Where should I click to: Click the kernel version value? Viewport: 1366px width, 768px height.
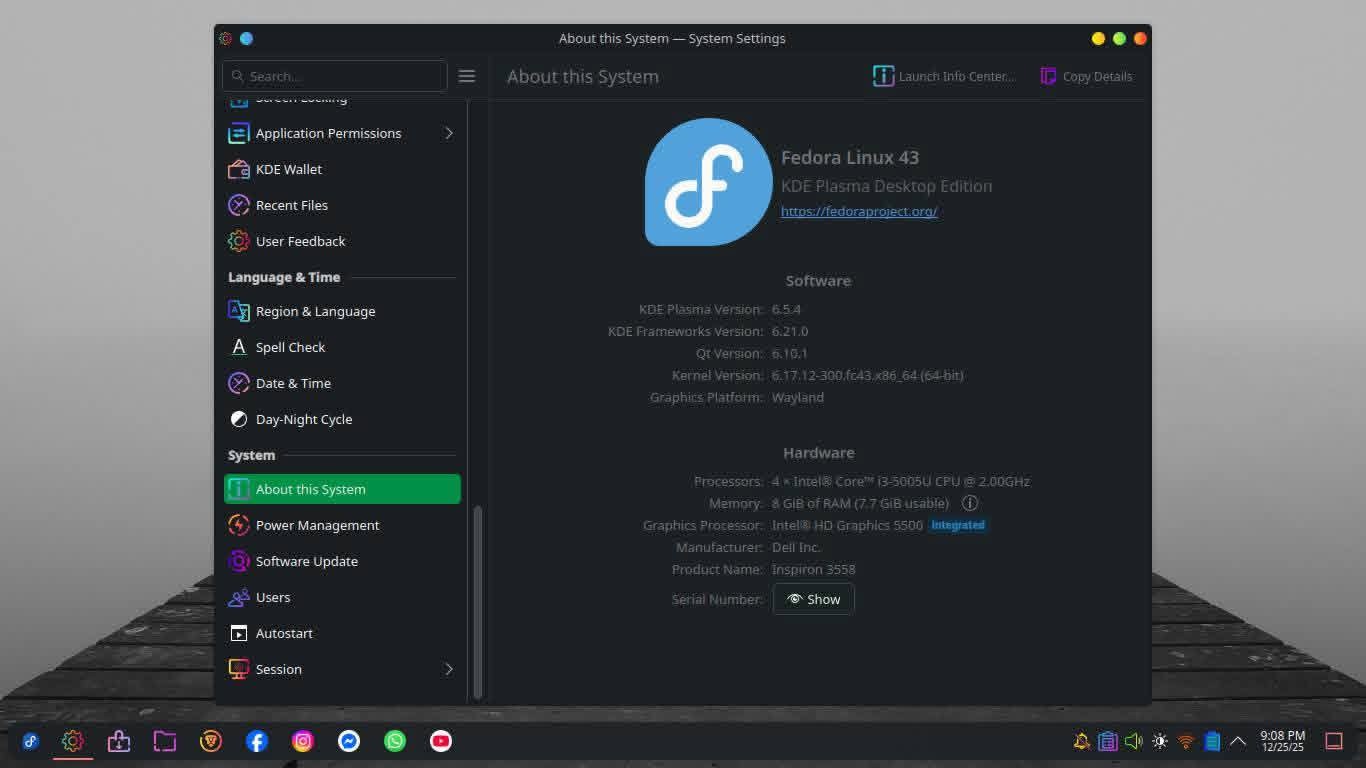pos(868,375)
